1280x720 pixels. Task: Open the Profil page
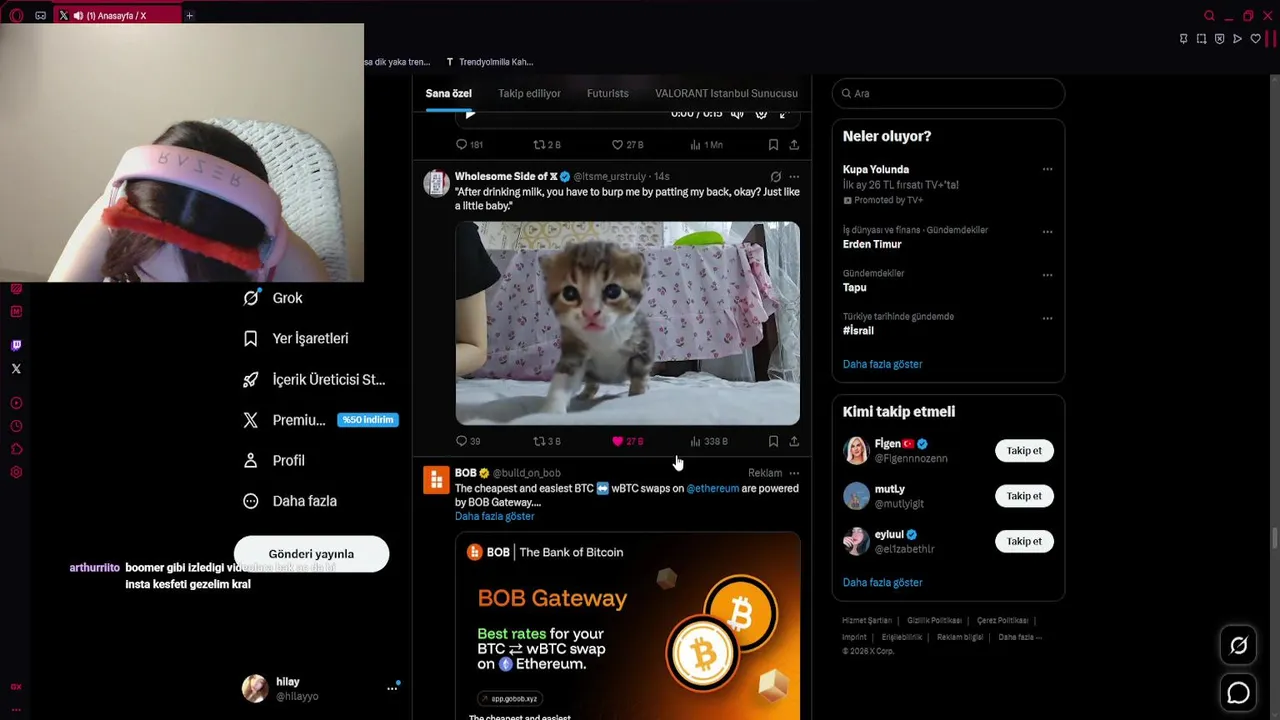point(274,460)
